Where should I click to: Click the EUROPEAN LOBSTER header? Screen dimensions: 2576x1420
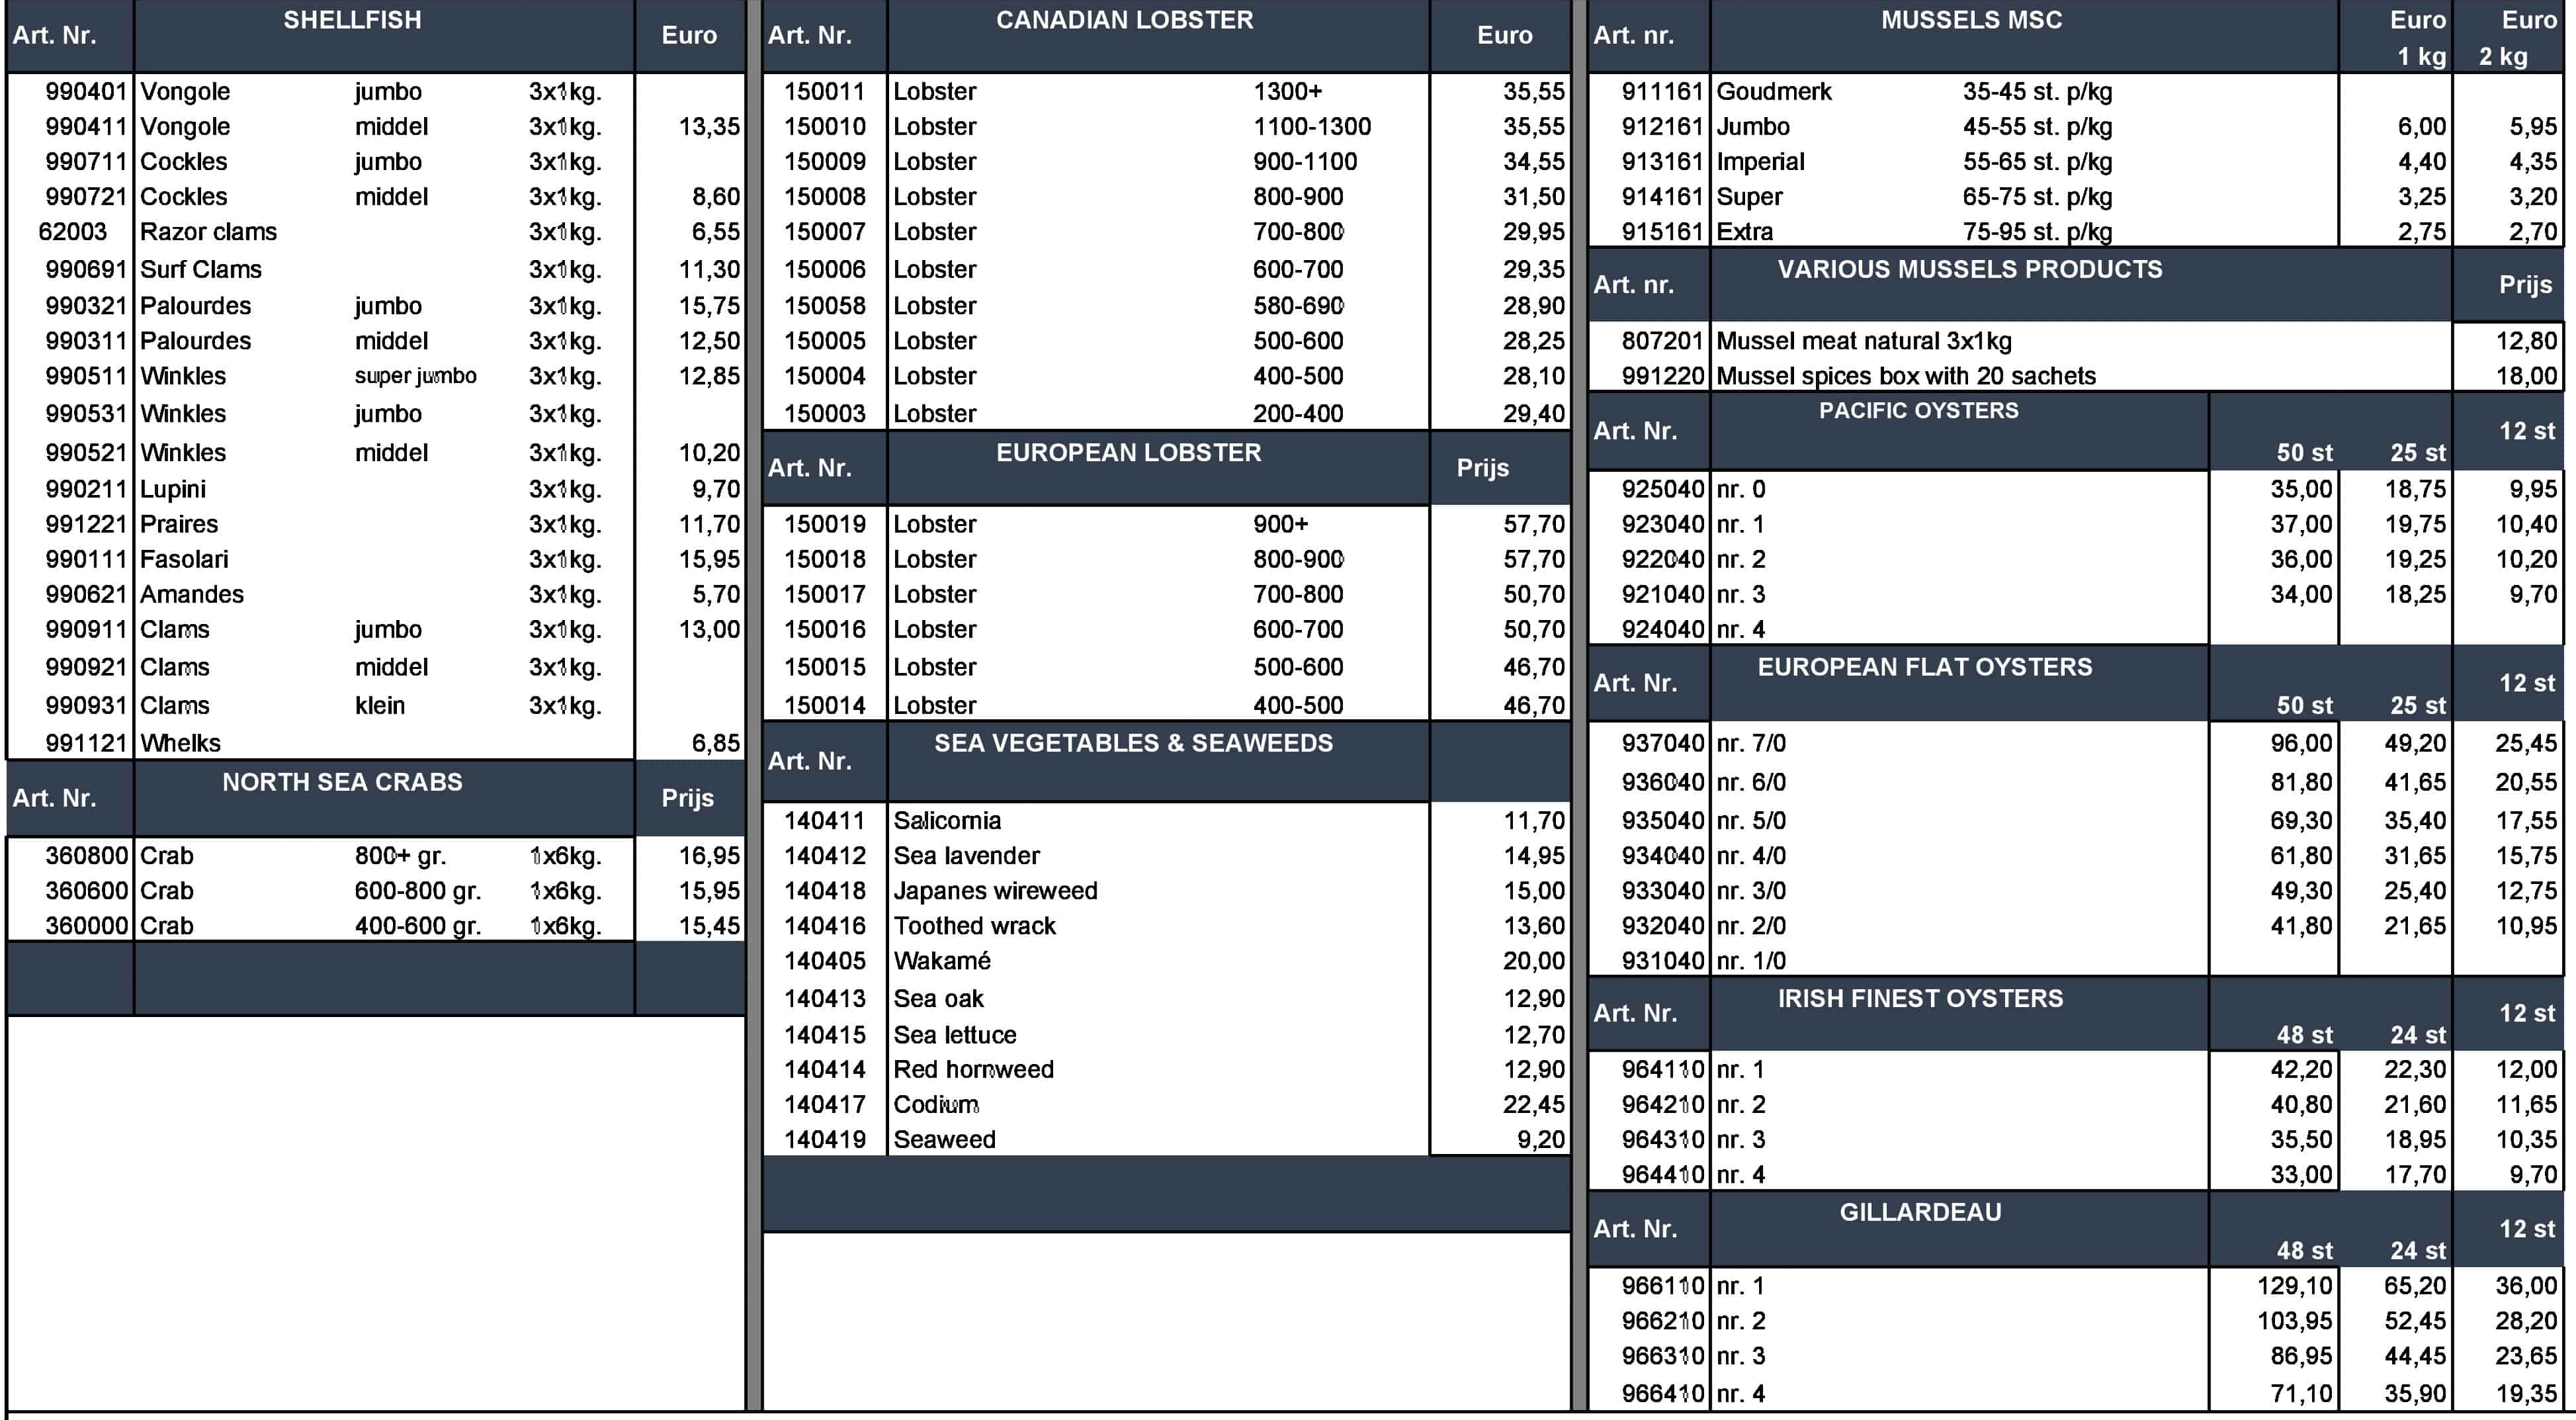point(1128,452)
